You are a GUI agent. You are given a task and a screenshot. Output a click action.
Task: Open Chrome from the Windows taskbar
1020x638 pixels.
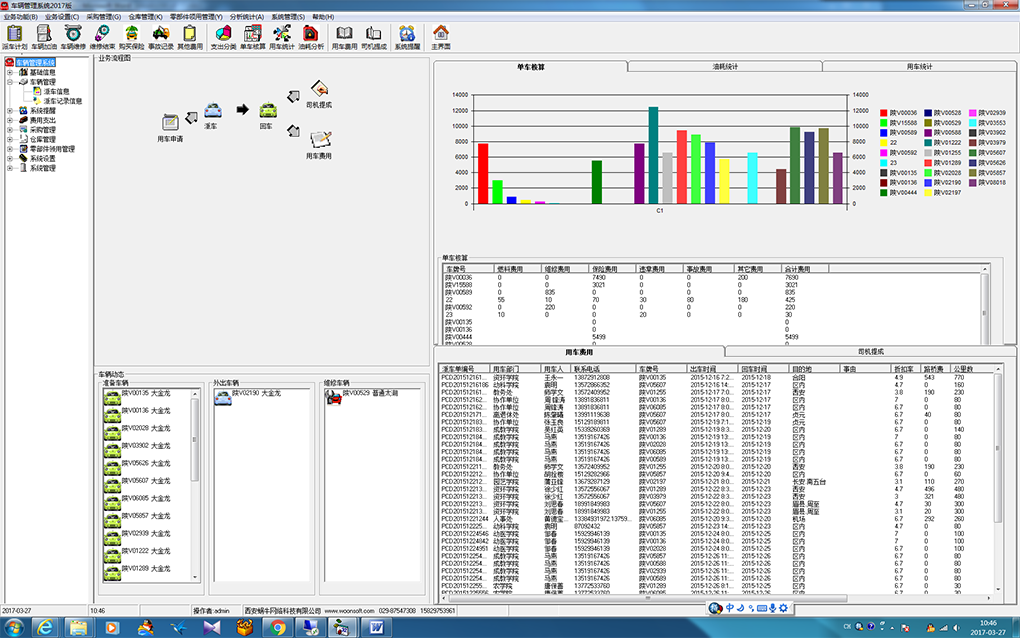(x=278, y=627)
